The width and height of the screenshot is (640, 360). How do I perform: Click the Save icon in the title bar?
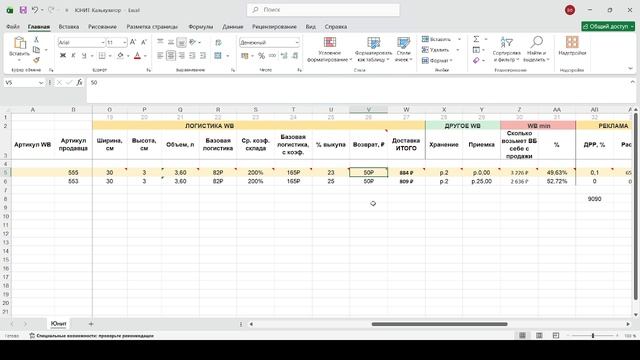[x=23, y=10]
